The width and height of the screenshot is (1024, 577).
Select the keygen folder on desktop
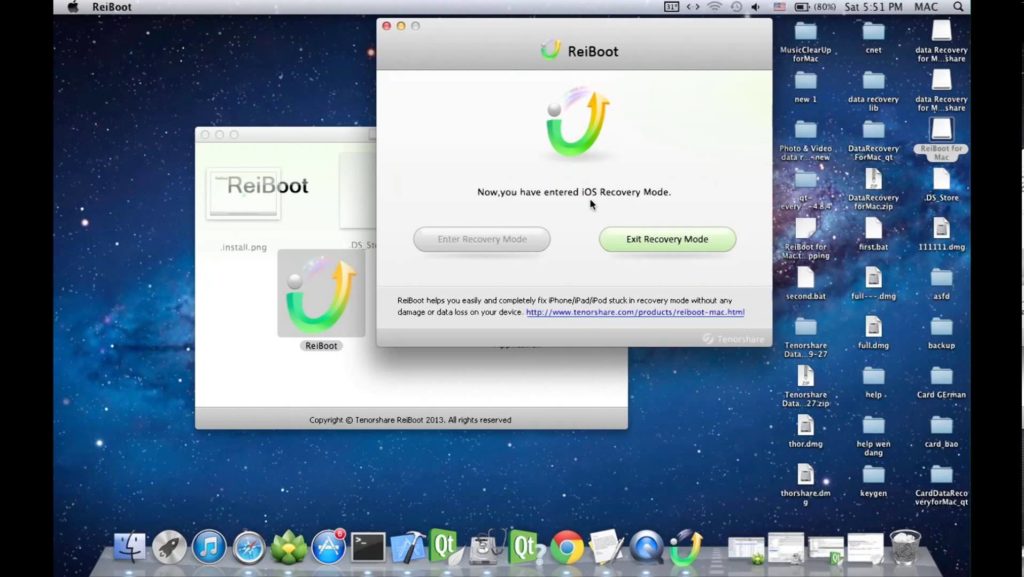pyautogui.click(x=873, y=480)
